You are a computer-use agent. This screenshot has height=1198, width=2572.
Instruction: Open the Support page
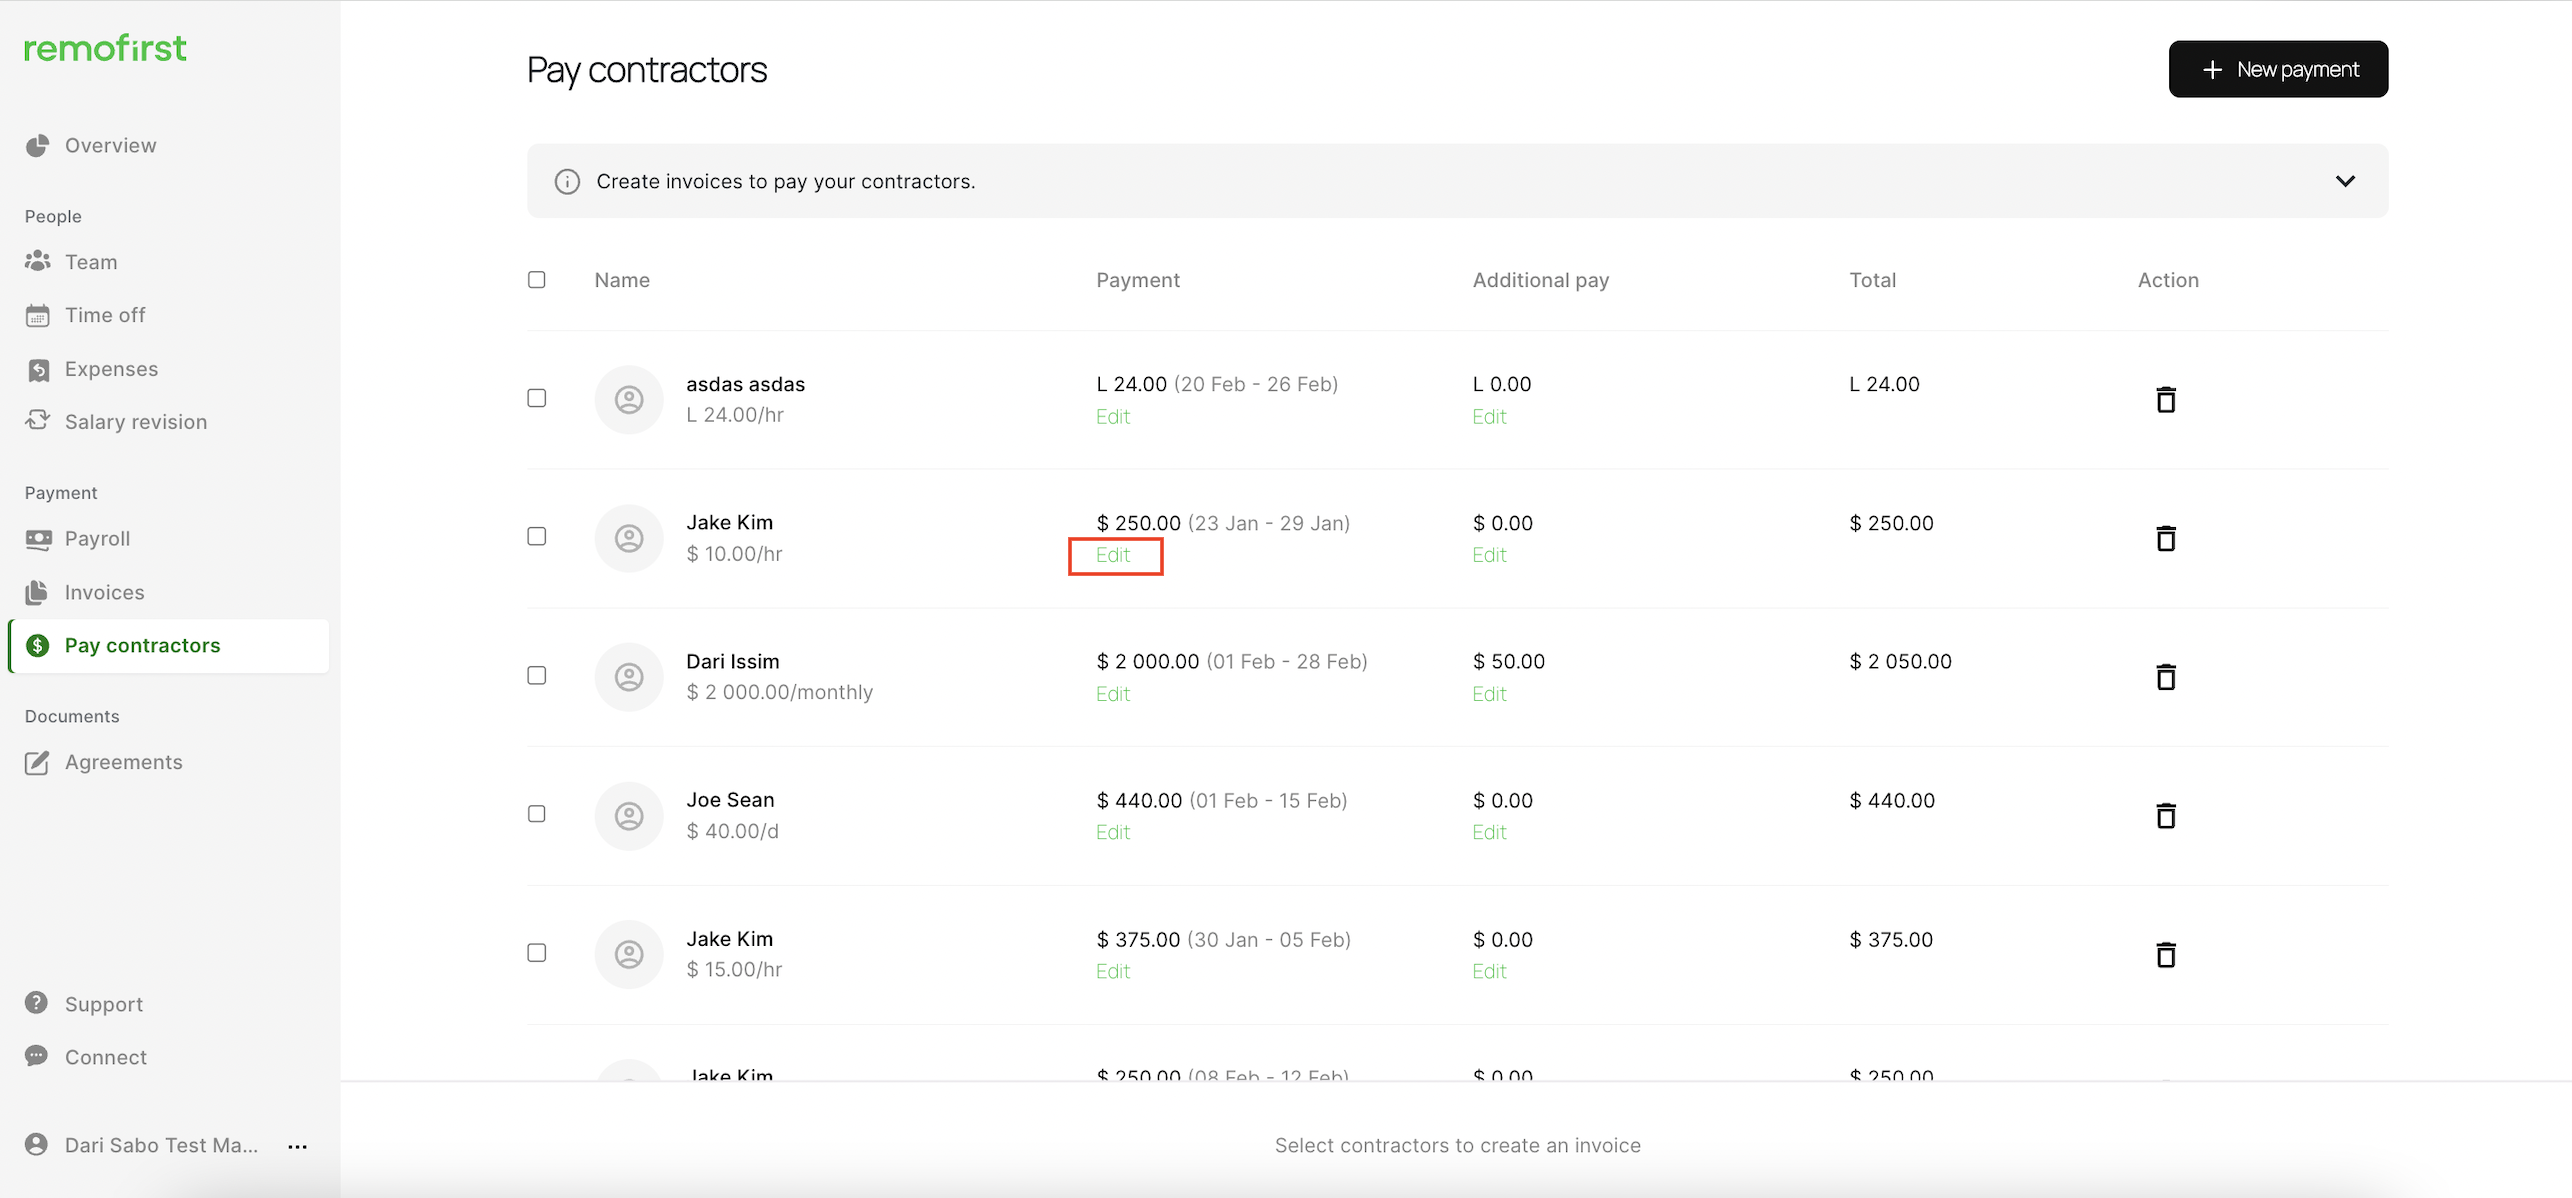(104, 1004)
